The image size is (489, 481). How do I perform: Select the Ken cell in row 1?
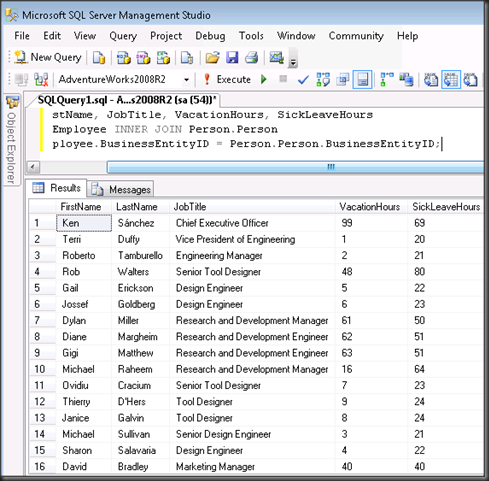[x=84, y=223]
